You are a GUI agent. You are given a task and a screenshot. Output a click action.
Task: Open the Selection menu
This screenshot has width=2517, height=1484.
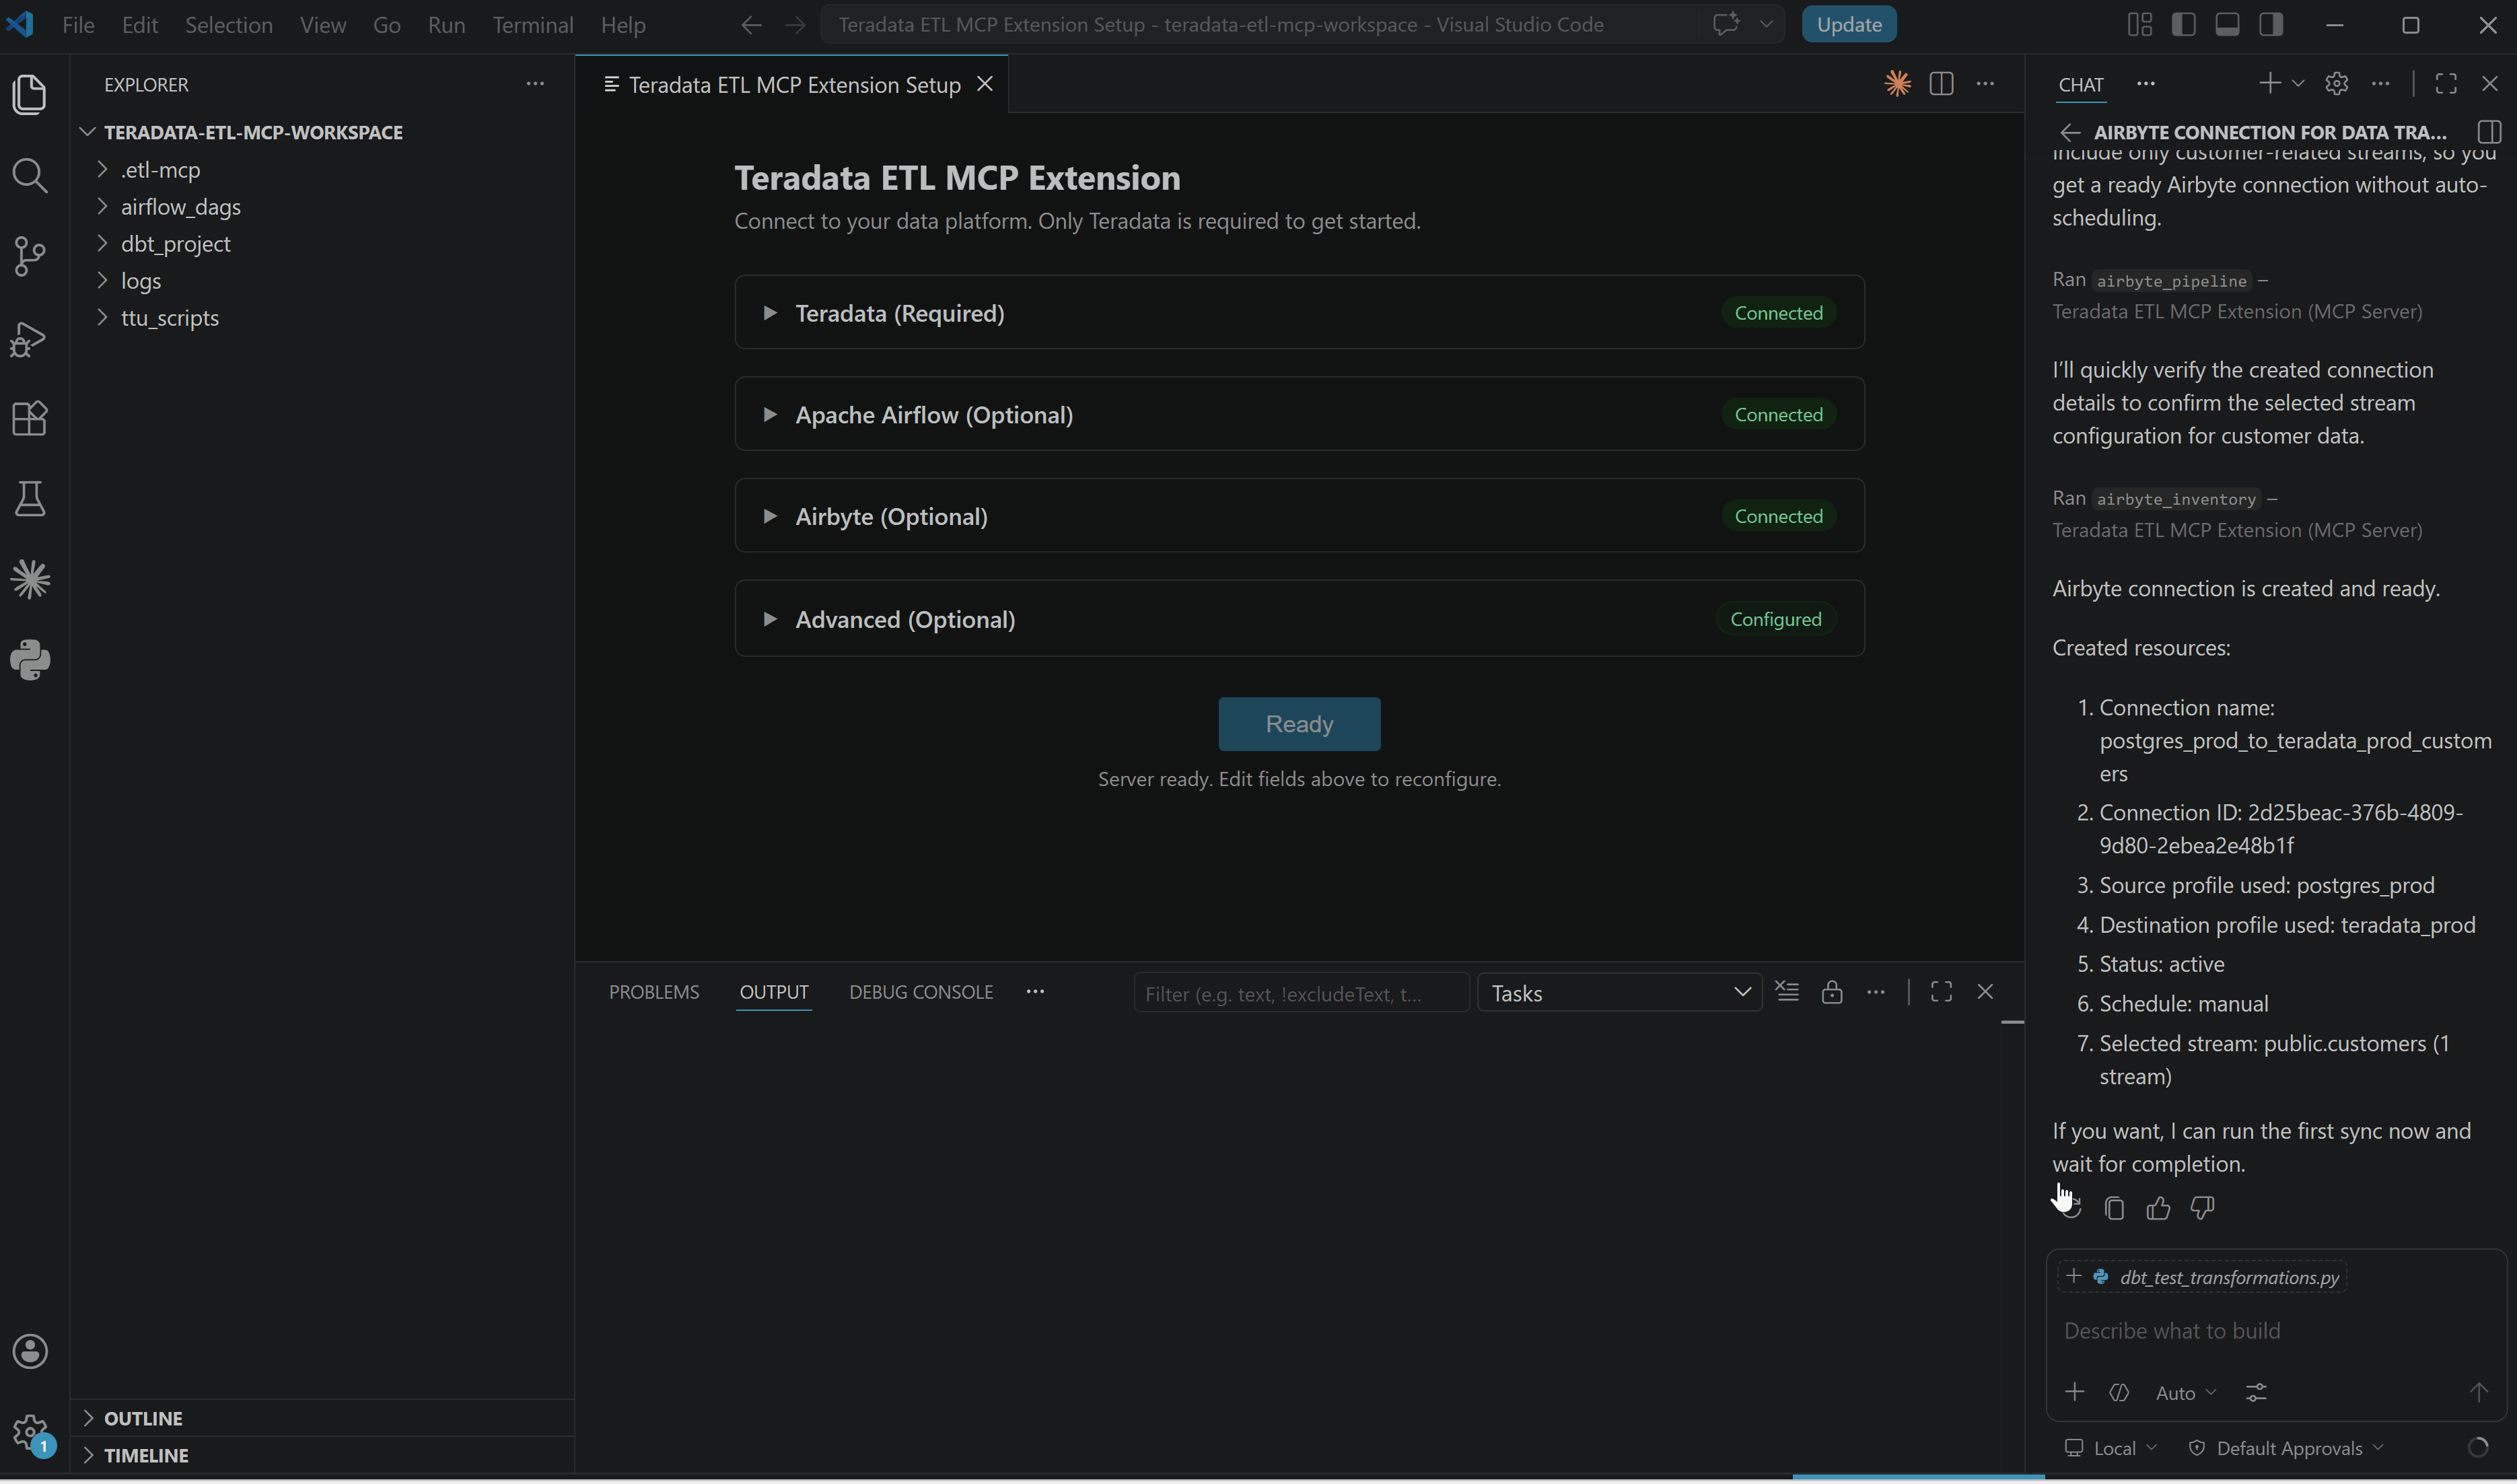tap(228, 24)
